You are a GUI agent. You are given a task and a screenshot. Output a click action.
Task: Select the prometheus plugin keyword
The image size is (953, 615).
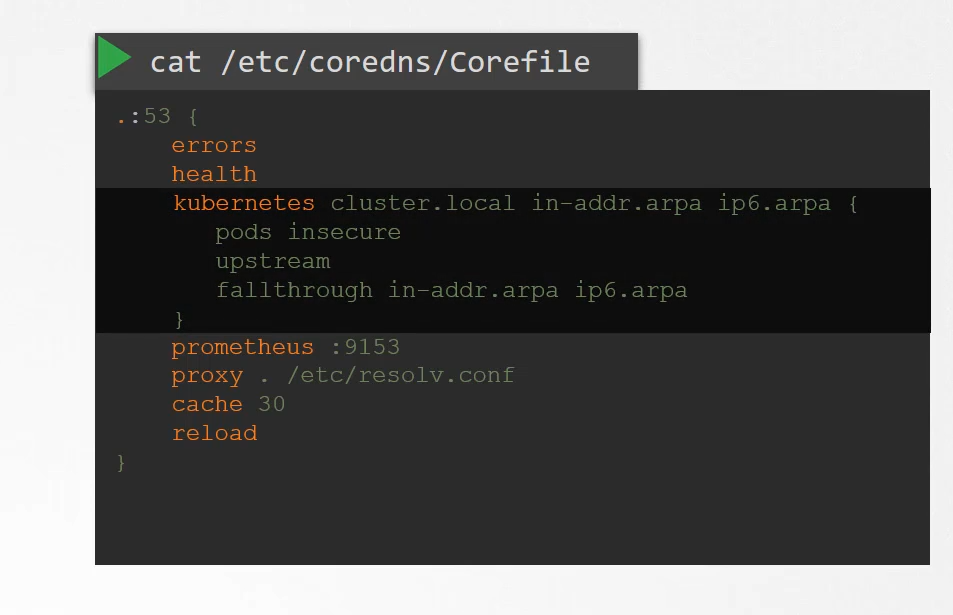point(243,348)
